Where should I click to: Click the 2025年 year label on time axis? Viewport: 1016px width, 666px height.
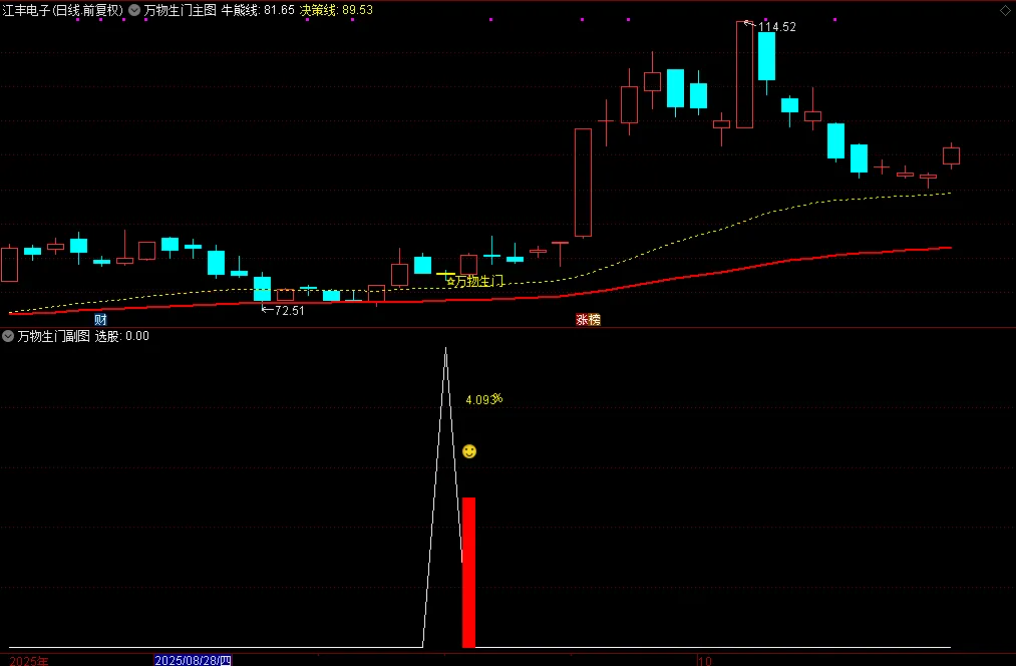pyautogui.click(x=29, y=660)
